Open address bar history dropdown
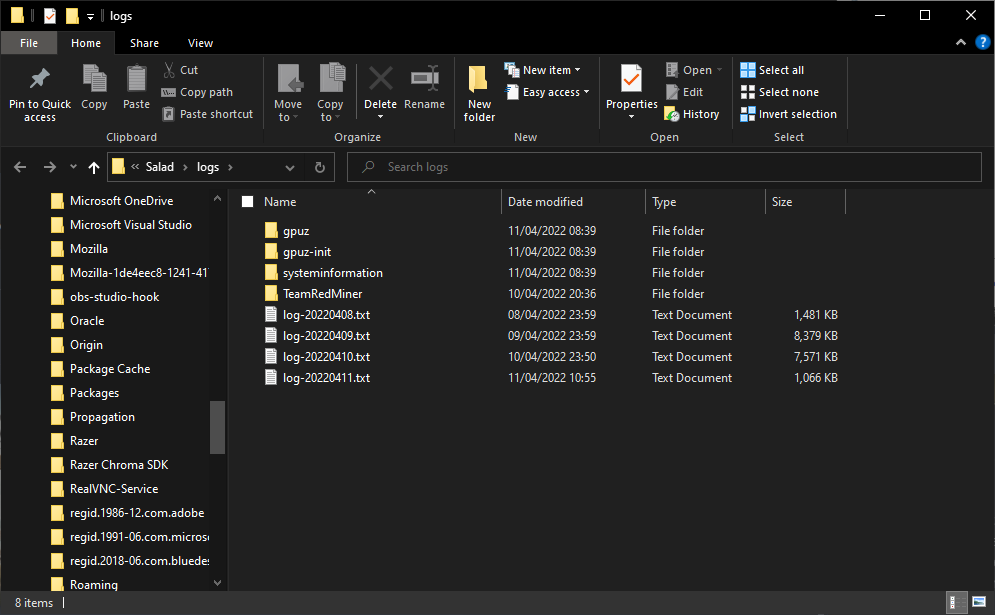 pyautogui.click(x=289, y=168)
